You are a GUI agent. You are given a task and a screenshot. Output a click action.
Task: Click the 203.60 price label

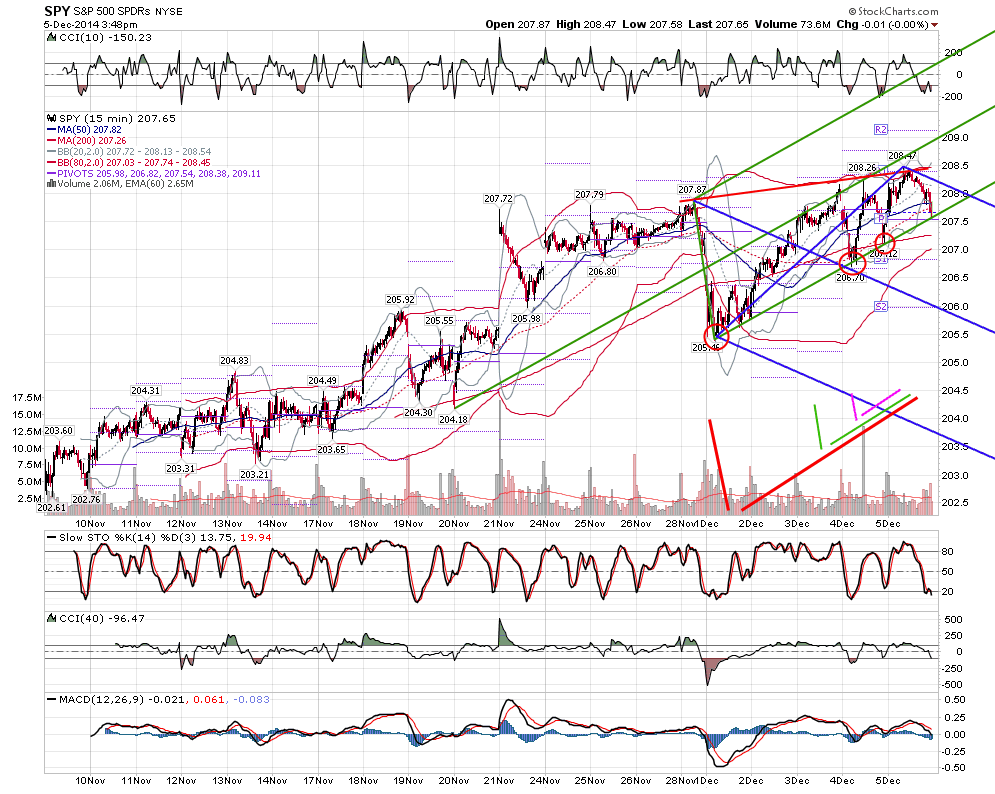click(58, 430)
